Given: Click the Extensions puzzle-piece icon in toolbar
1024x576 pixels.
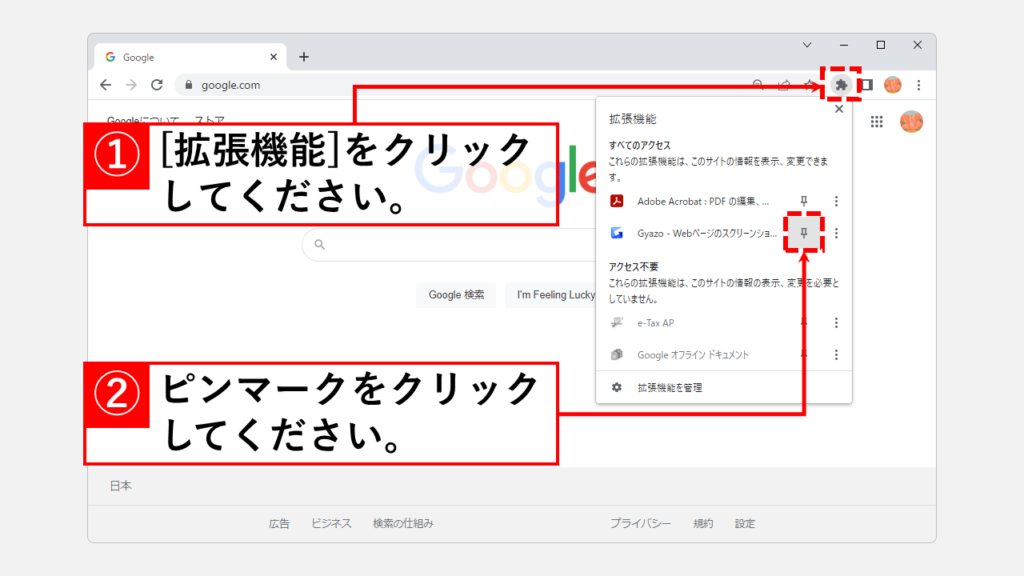Looking at the screenshot, I should (x=841, y=85).
